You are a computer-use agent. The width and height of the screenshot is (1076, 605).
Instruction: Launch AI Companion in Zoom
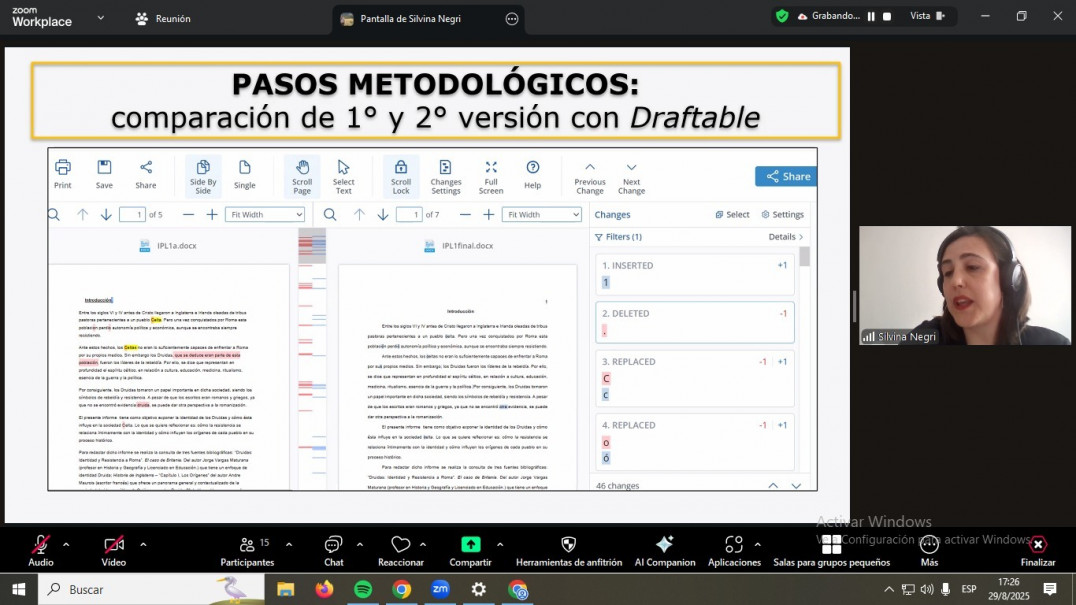point(664,551)
